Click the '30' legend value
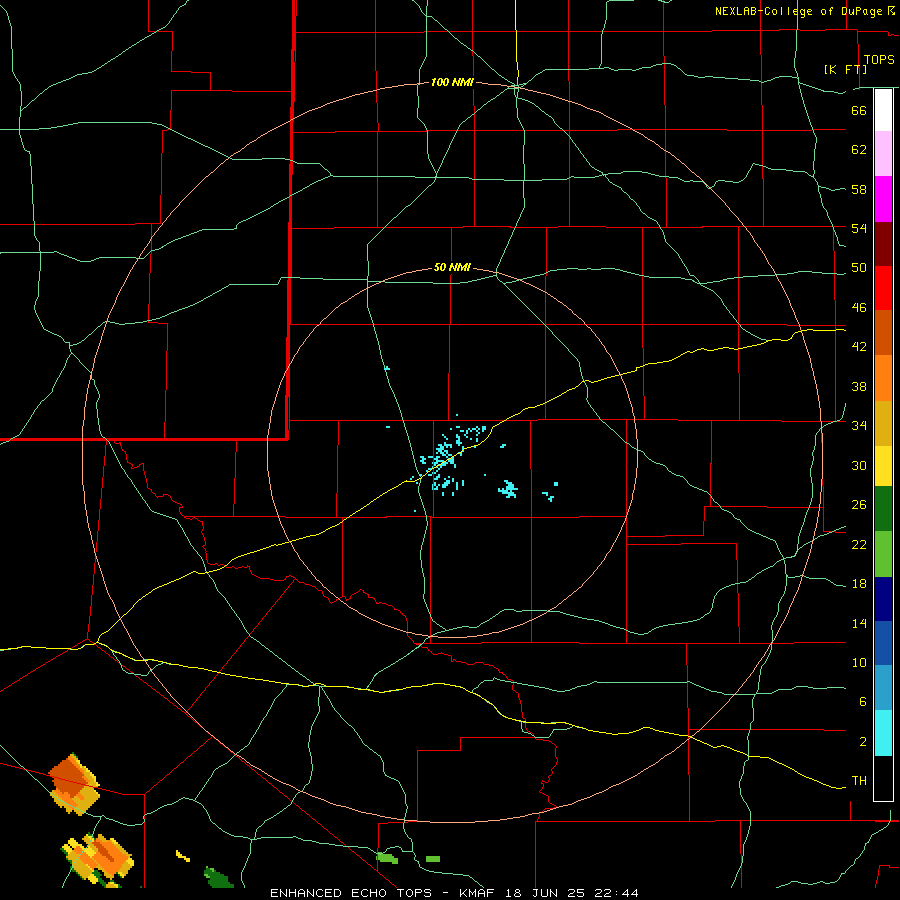Screen dimensions: 900x900 (859, 465)
